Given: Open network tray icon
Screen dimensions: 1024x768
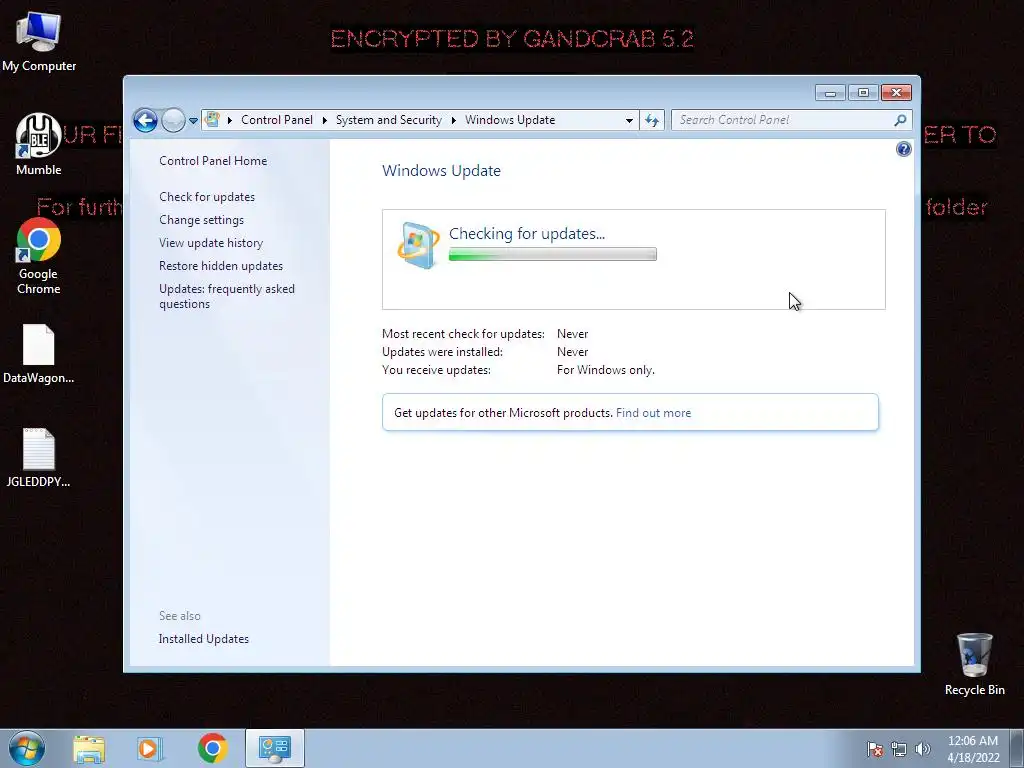Looking at the screenshot, I should [899, 750].
